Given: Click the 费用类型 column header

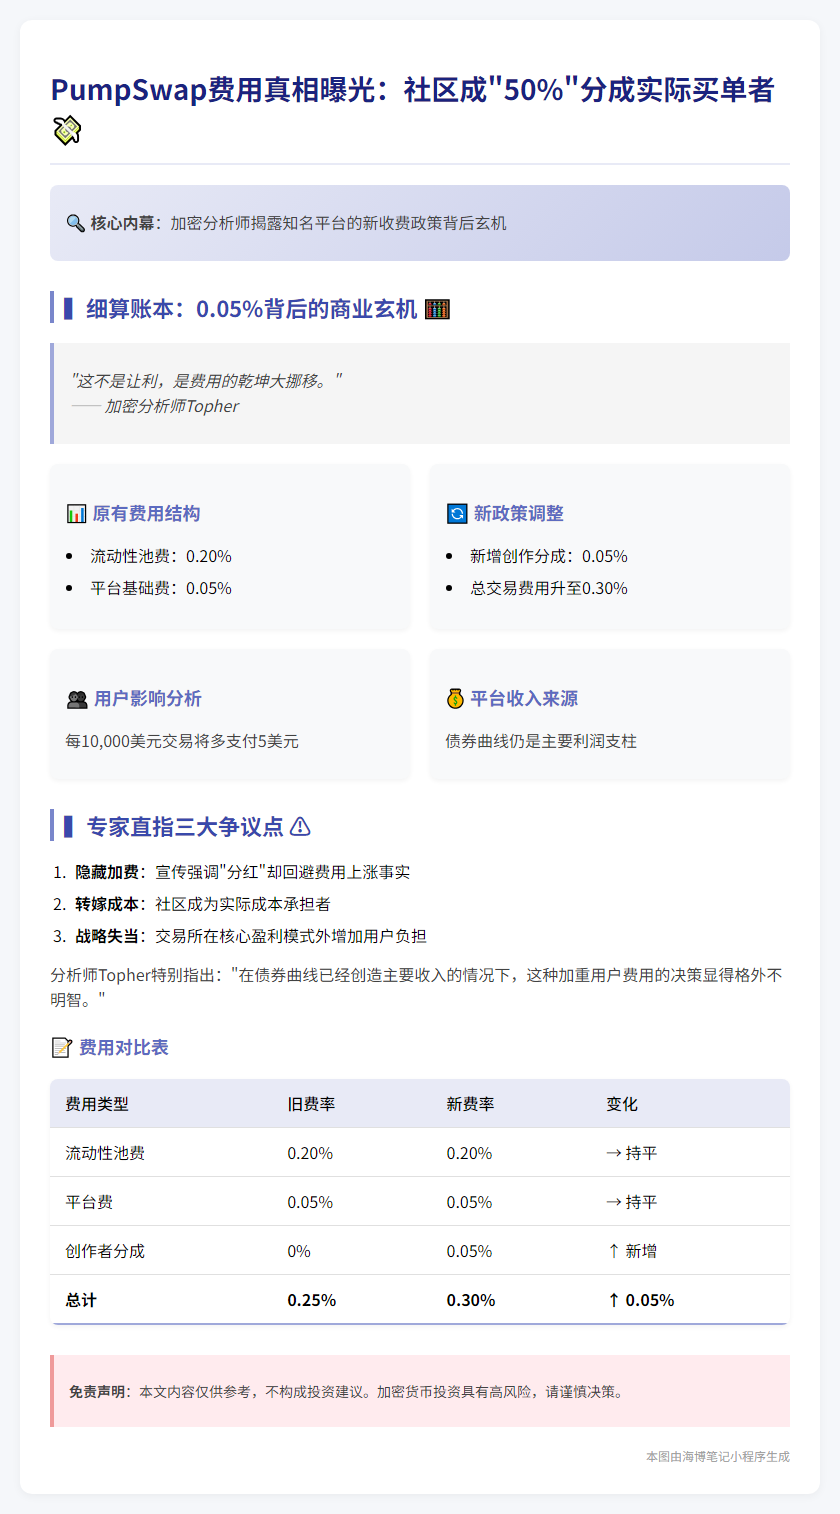Looking at the screenshot, I should [97, 1104].
